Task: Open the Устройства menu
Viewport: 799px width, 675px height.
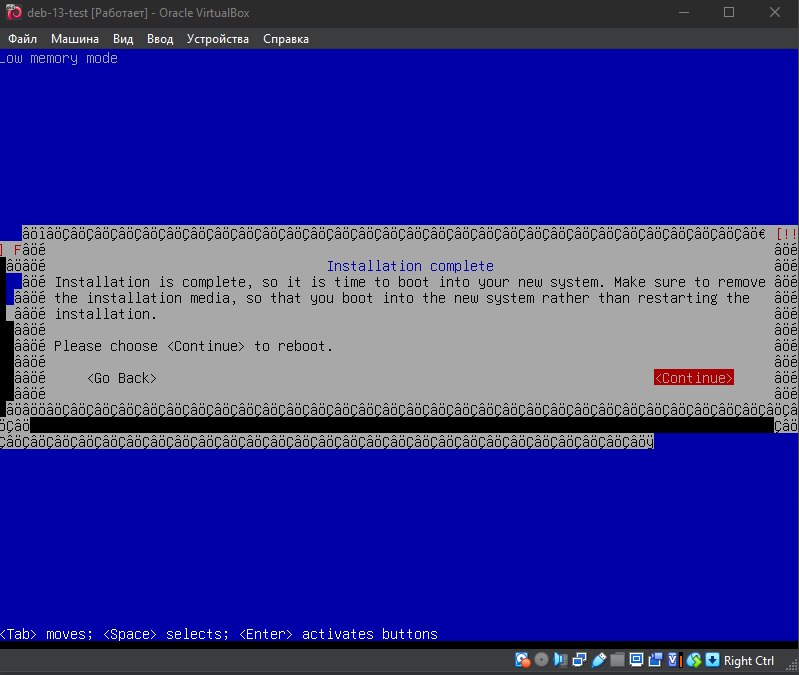Action: [218, 39]
